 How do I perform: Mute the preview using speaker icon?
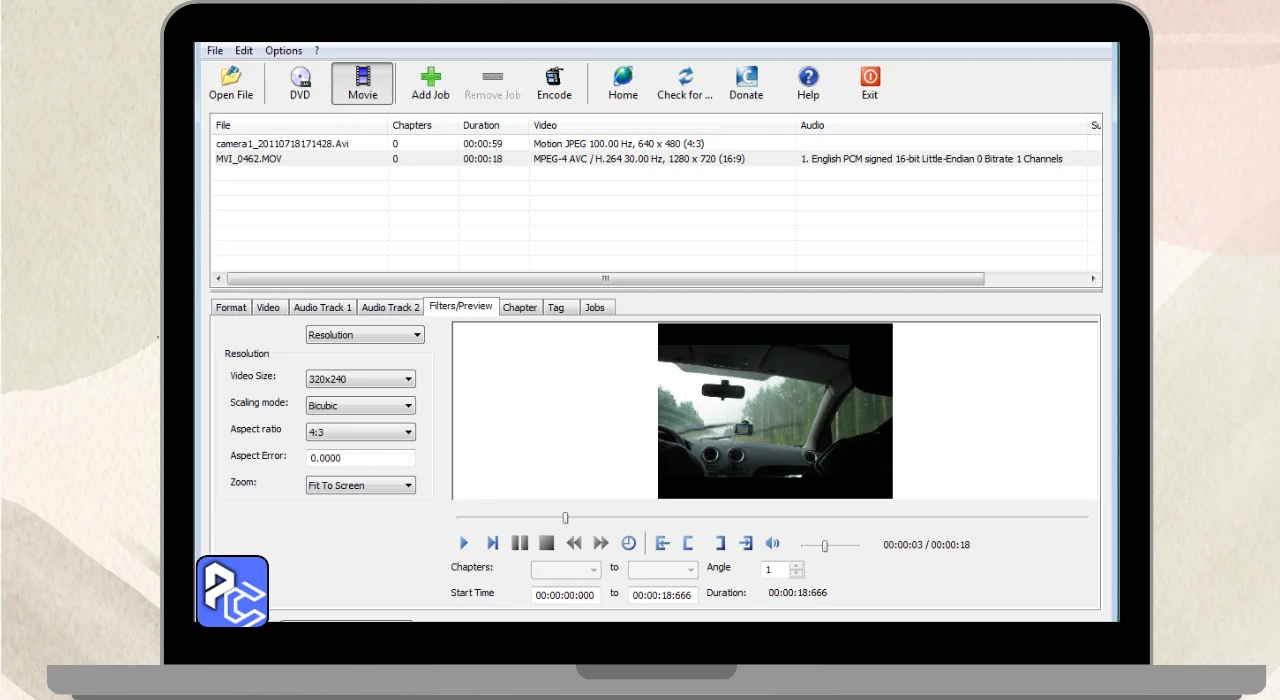click(772, 543)
